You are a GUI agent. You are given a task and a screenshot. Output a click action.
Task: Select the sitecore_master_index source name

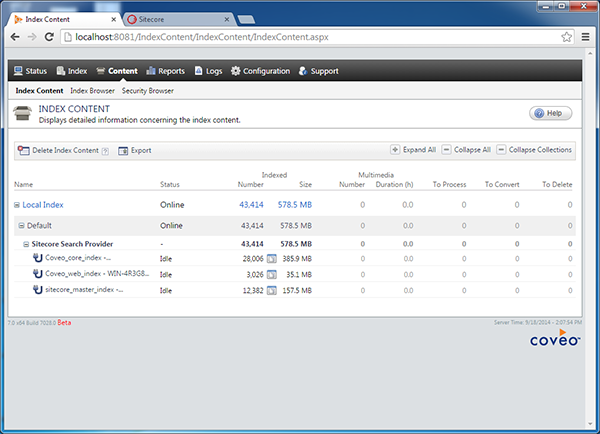pos(84,289)
